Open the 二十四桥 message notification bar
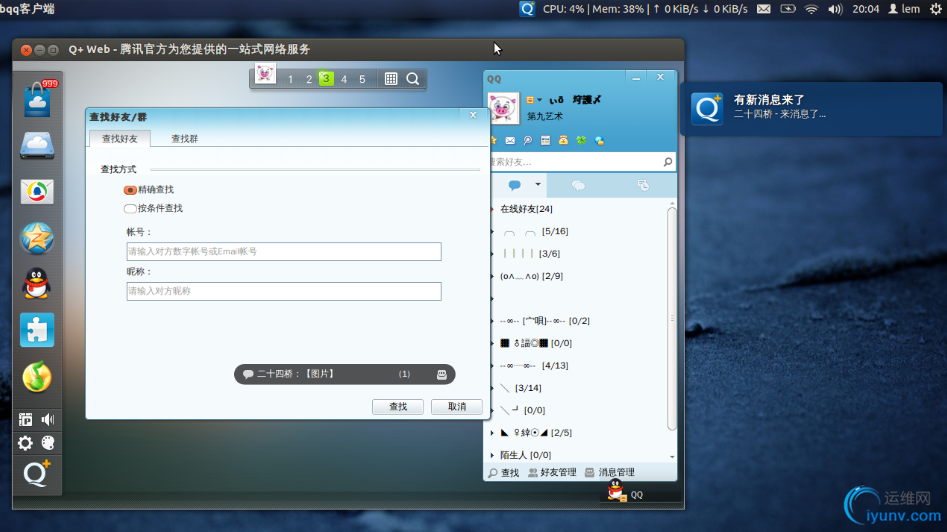947x532 pixels. (344, 374)
